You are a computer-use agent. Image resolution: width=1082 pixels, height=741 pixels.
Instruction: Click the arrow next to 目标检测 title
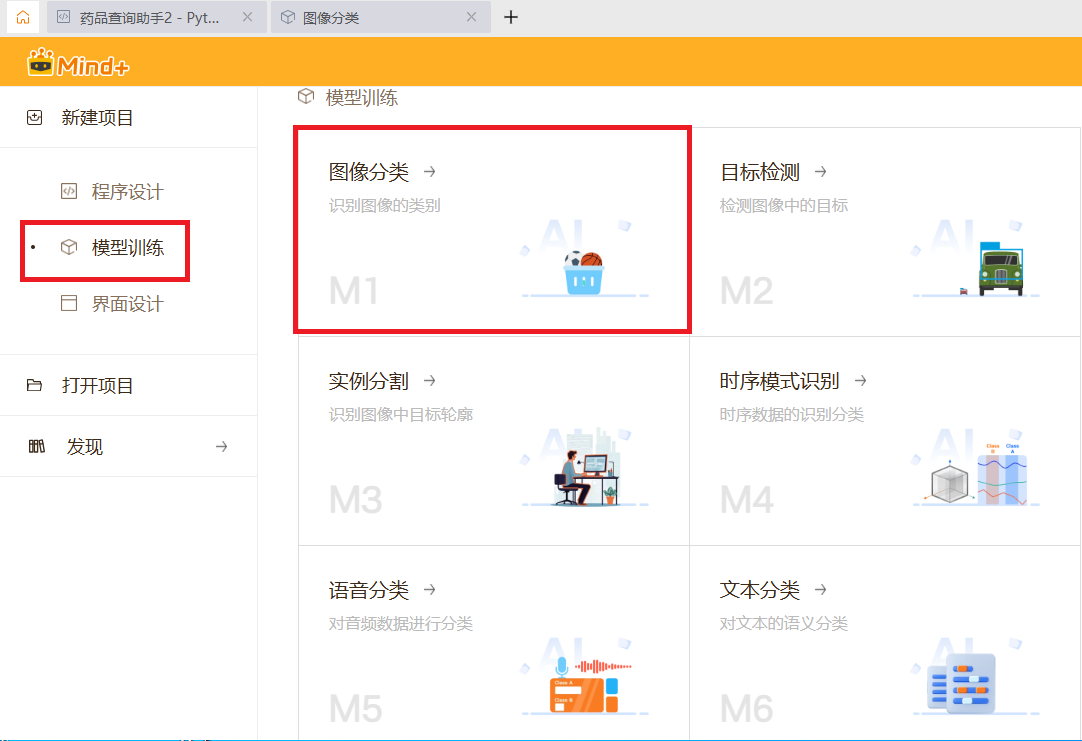[819, 171]
